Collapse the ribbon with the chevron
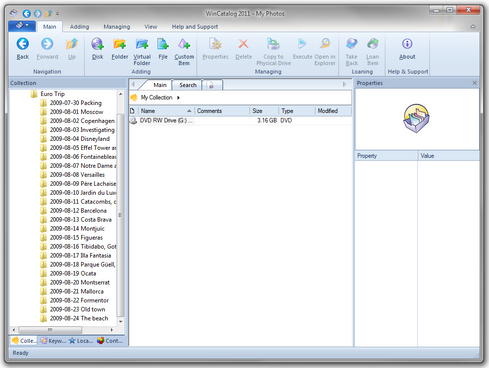489x368 pixels. point(473,27)
